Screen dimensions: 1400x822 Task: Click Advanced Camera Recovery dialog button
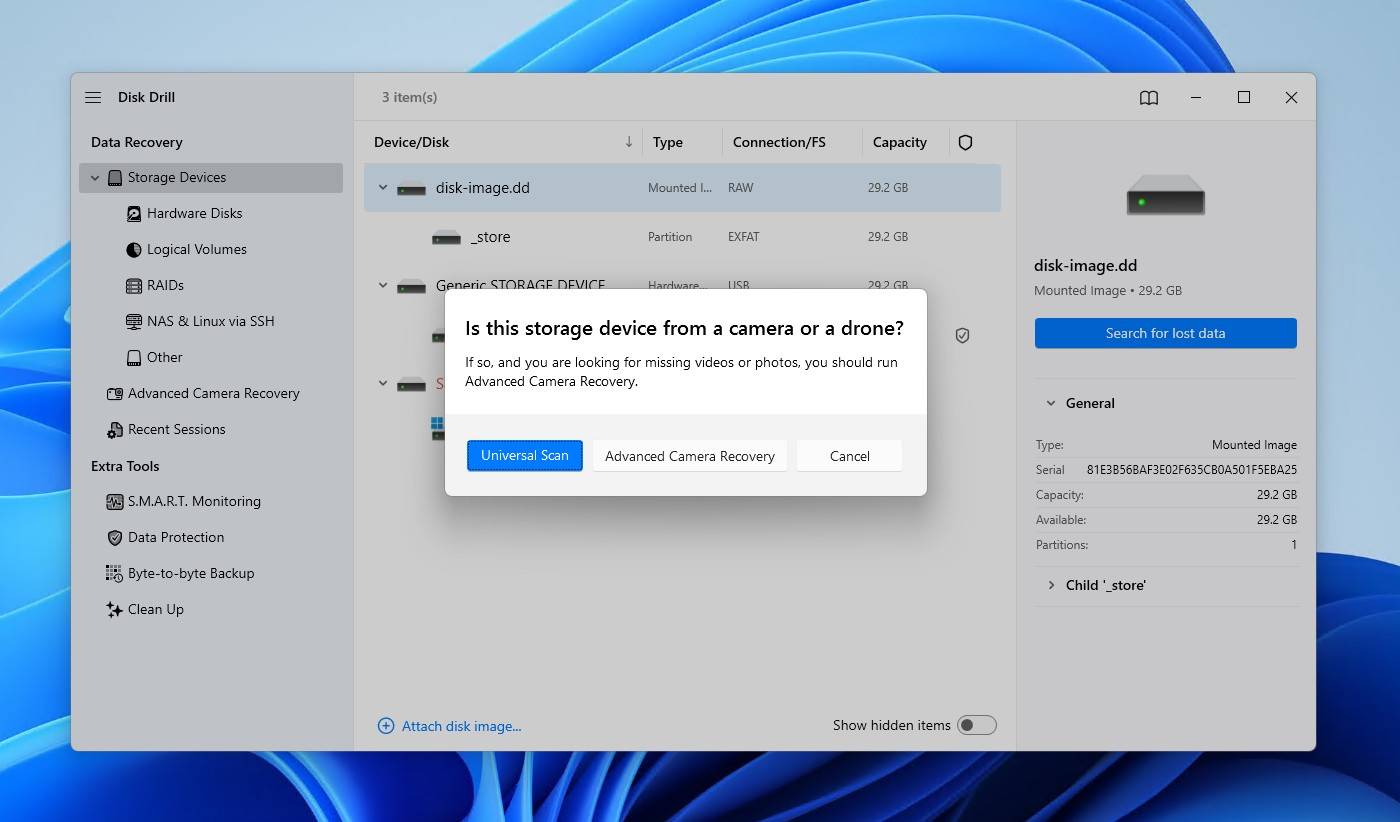coord(690,456)
